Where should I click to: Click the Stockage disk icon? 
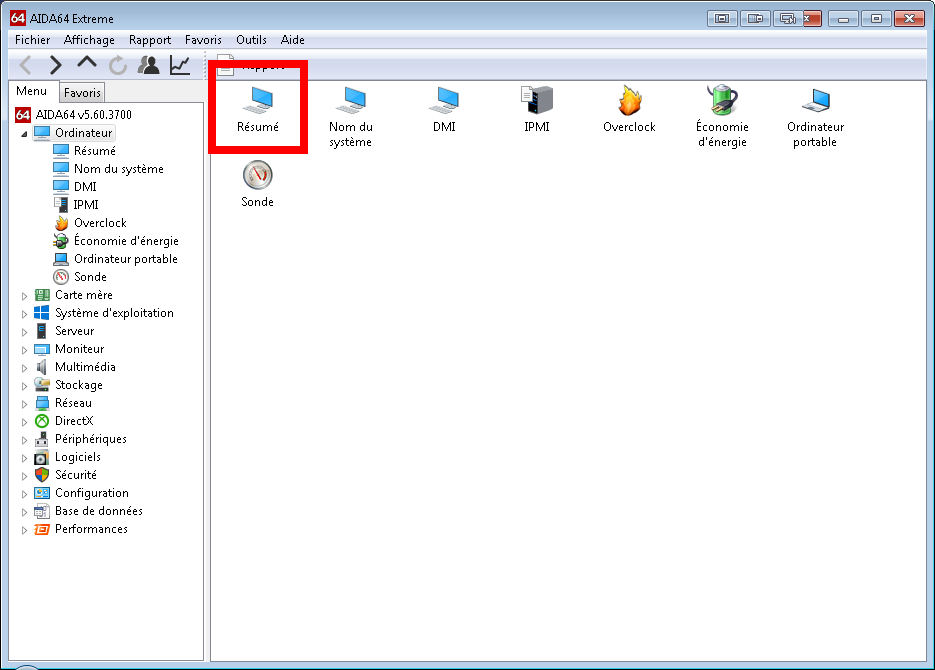42,384
